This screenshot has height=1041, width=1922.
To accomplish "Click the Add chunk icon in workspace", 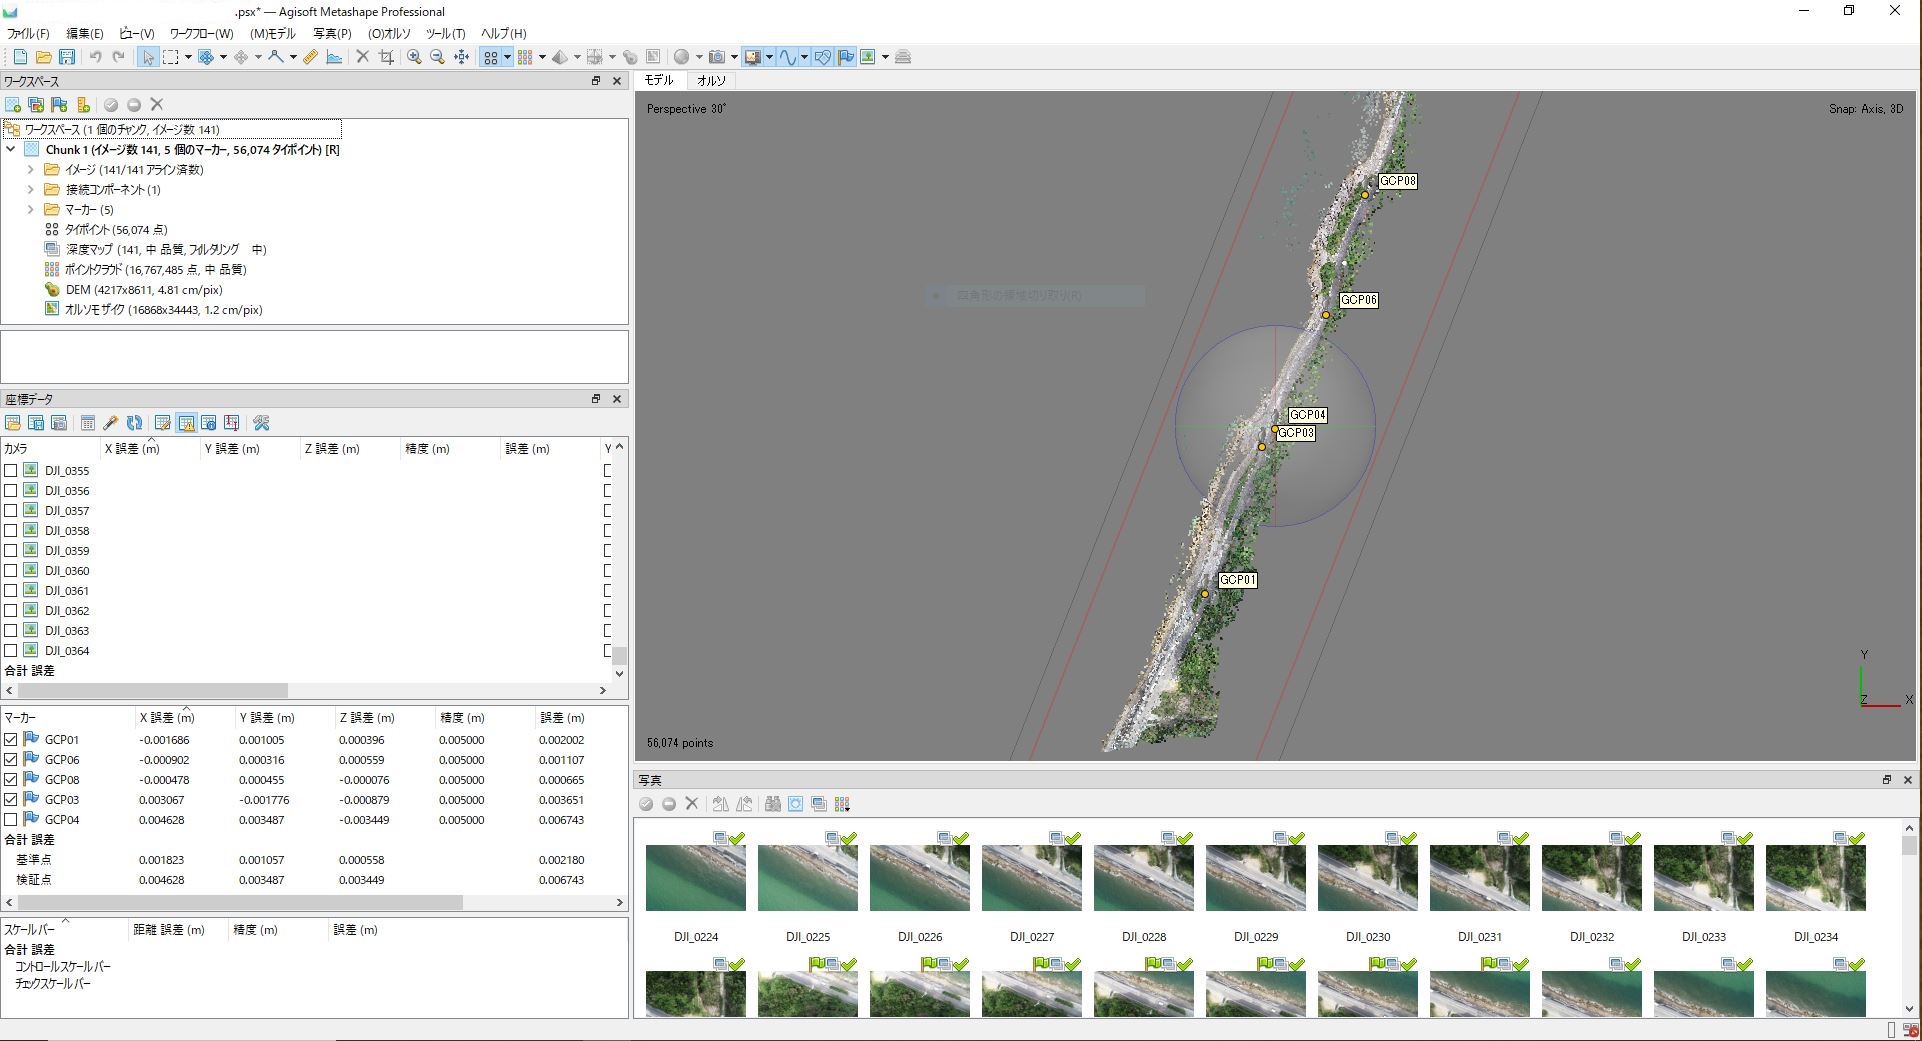I will (13, 105).
